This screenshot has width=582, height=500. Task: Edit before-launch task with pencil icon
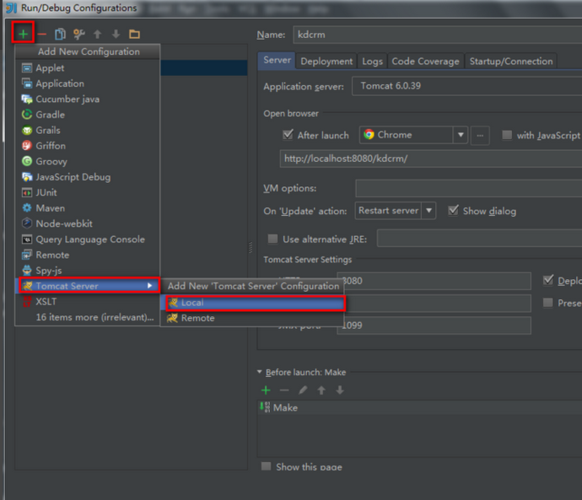click(303, 390)
